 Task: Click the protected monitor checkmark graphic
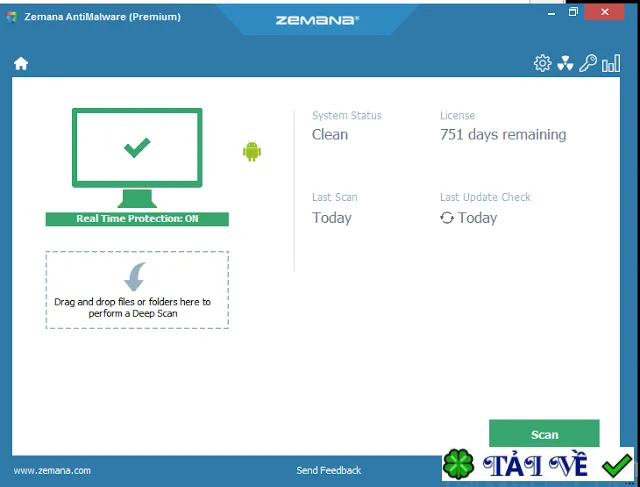(x=137, y=158)
